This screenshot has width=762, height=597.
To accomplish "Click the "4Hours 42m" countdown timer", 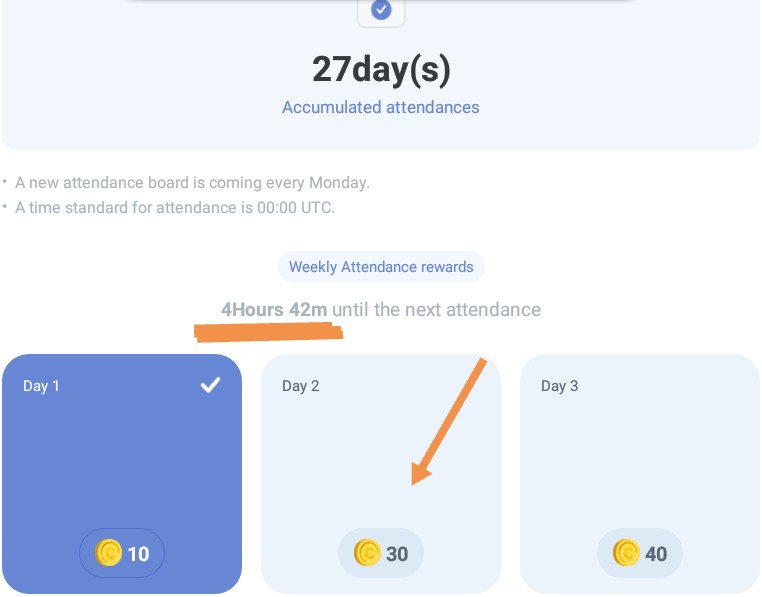I will click(274, 309).
